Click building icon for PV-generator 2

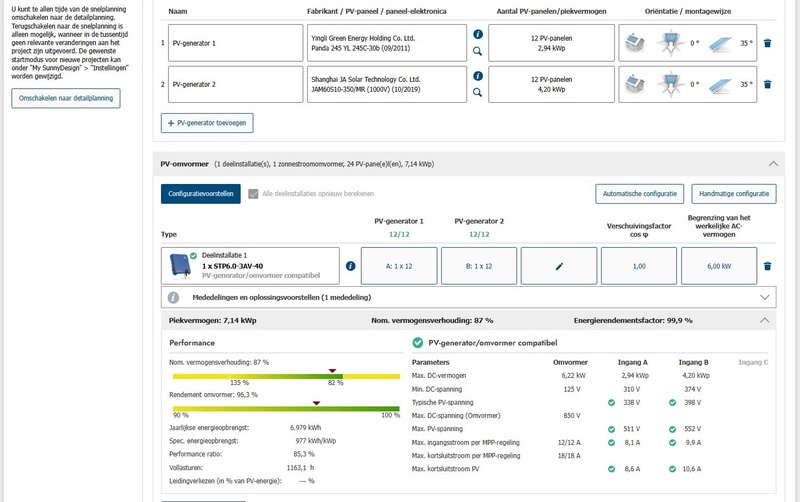coord(635,84)
